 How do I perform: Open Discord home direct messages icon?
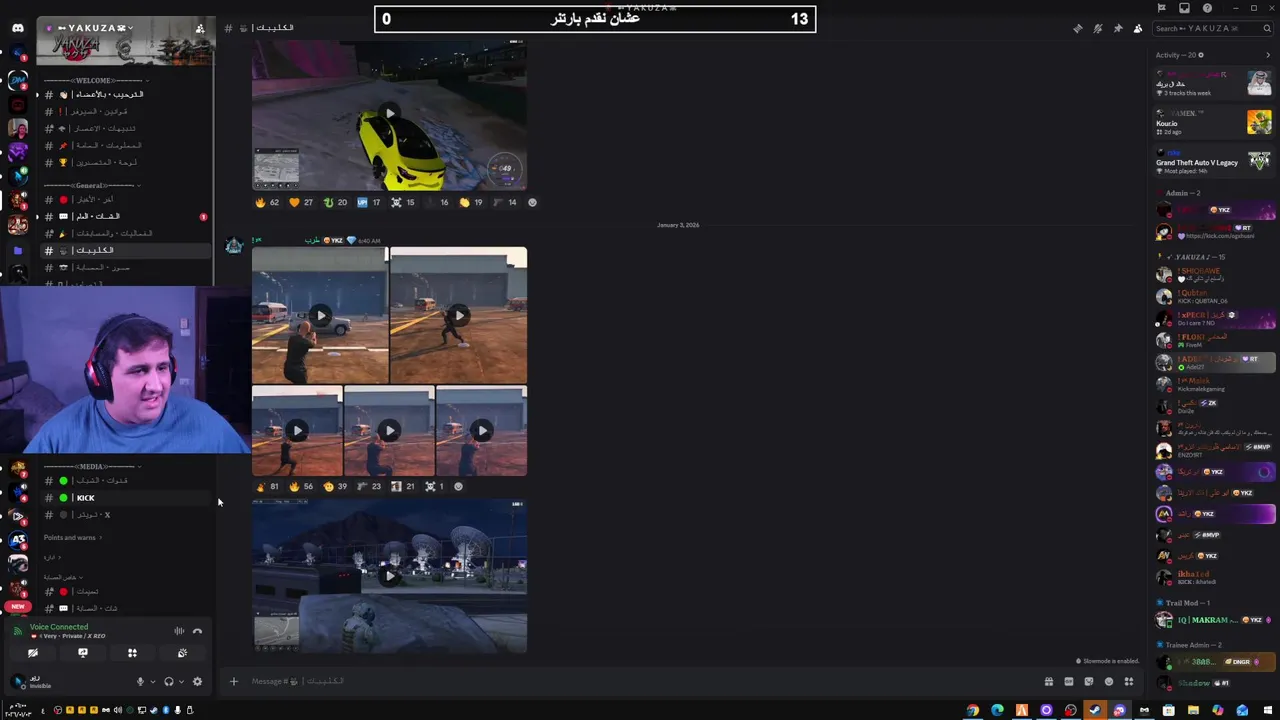[x=18, y=28]
